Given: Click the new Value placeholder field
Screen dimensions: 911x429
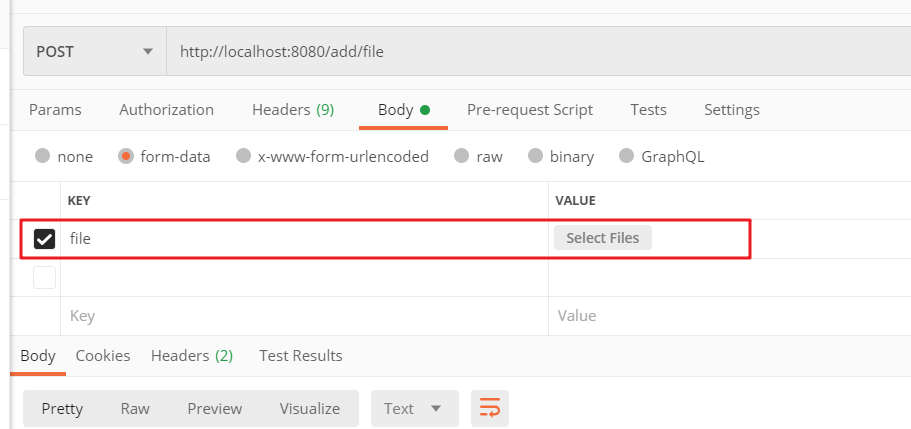Looking at the screenshot, I should pos(730,316).
